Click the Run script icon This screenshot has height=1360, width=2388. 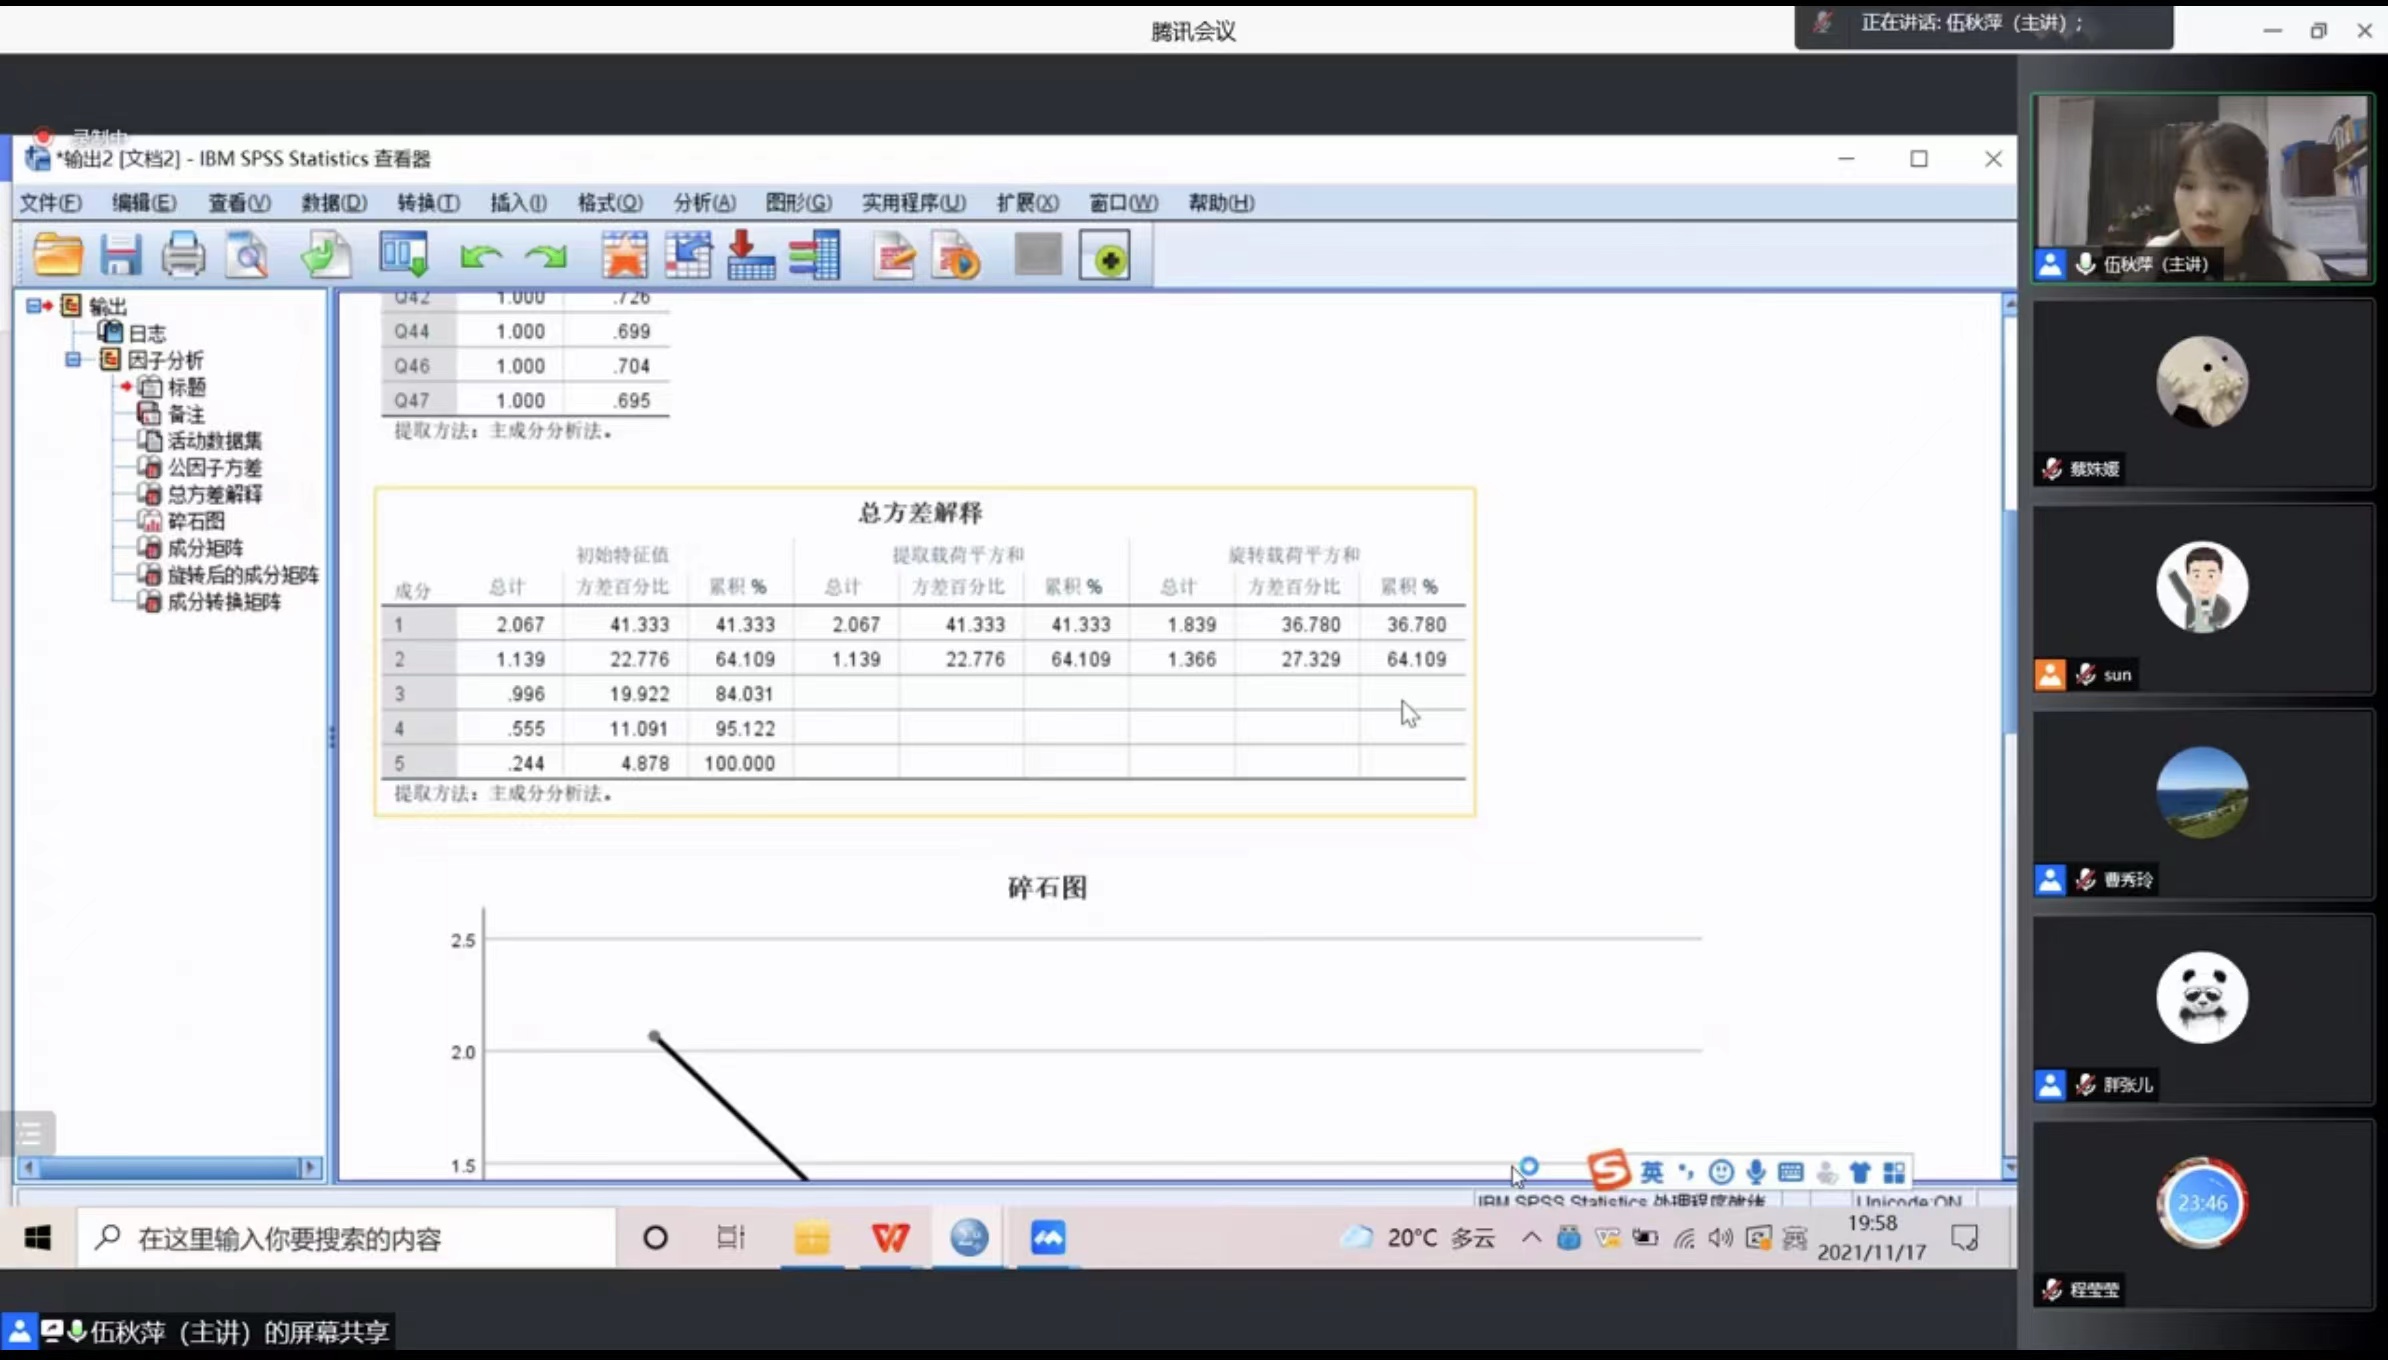point(956,255)
